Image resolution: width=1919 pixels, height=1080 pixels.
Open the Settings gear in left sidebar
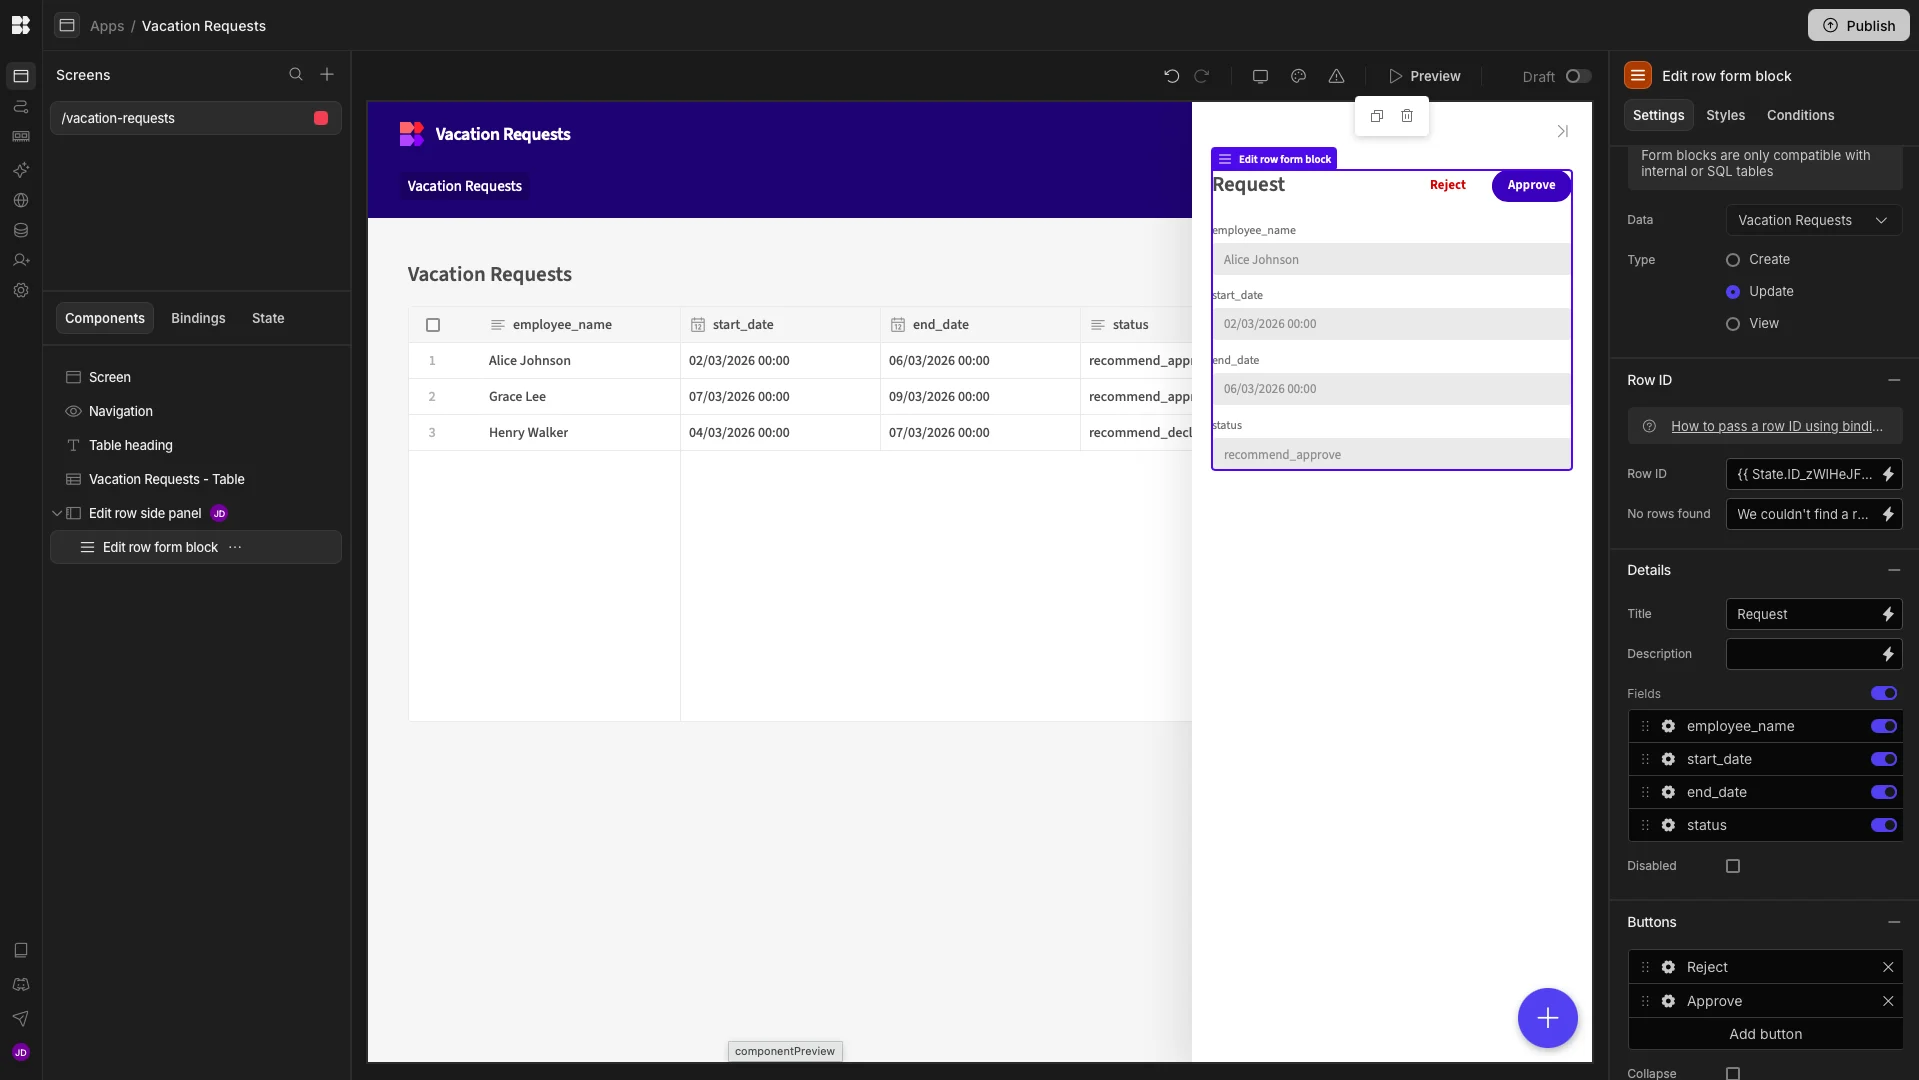click(21, 291)
